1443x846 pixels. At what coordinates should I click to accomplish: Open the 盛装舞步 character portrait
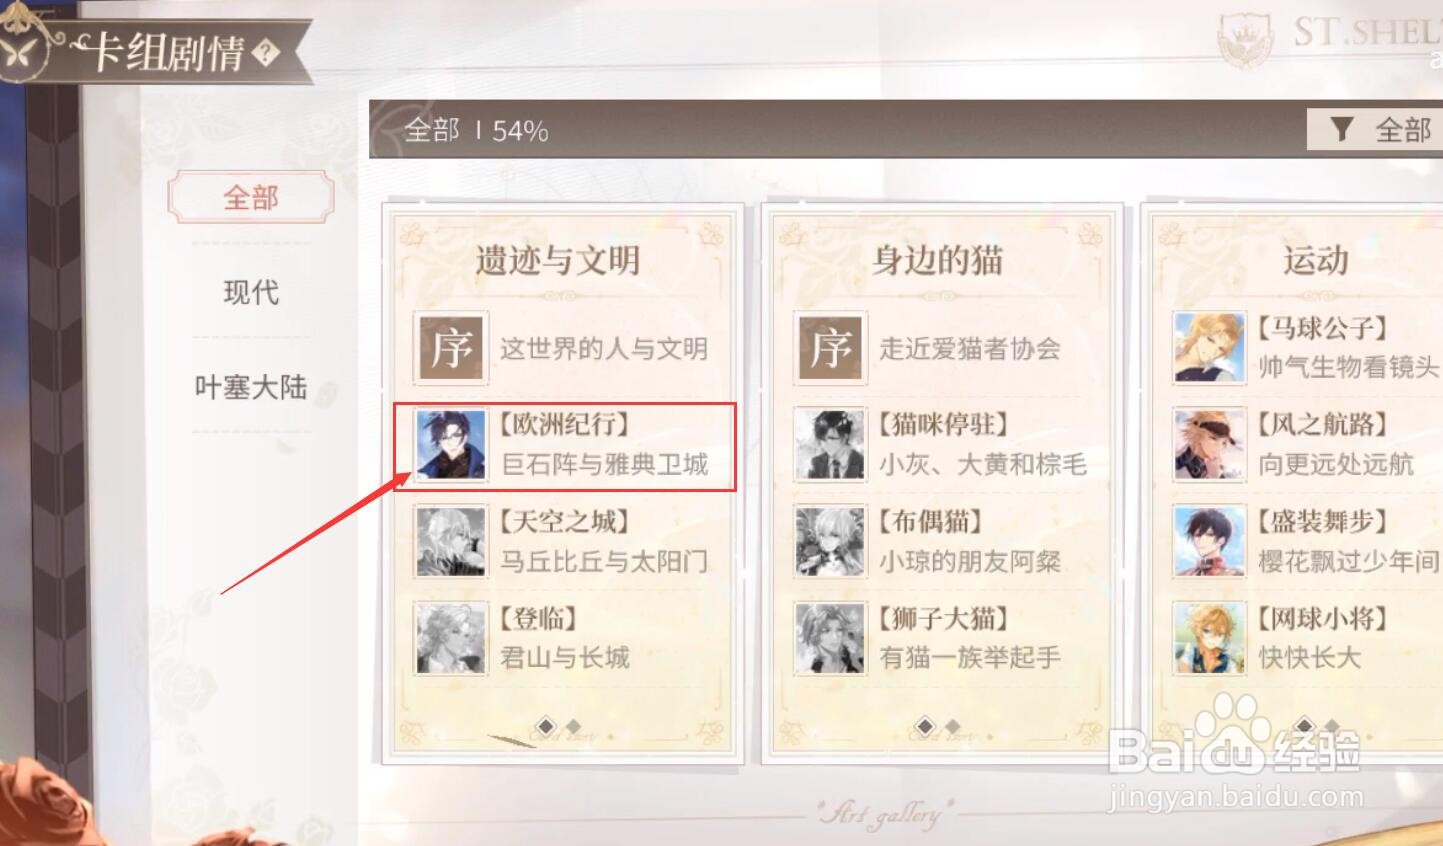1209,542
